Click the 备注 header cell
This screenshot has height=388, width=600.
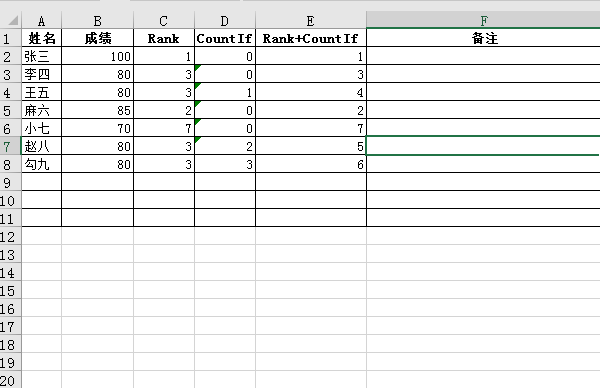tap(483, 38)
